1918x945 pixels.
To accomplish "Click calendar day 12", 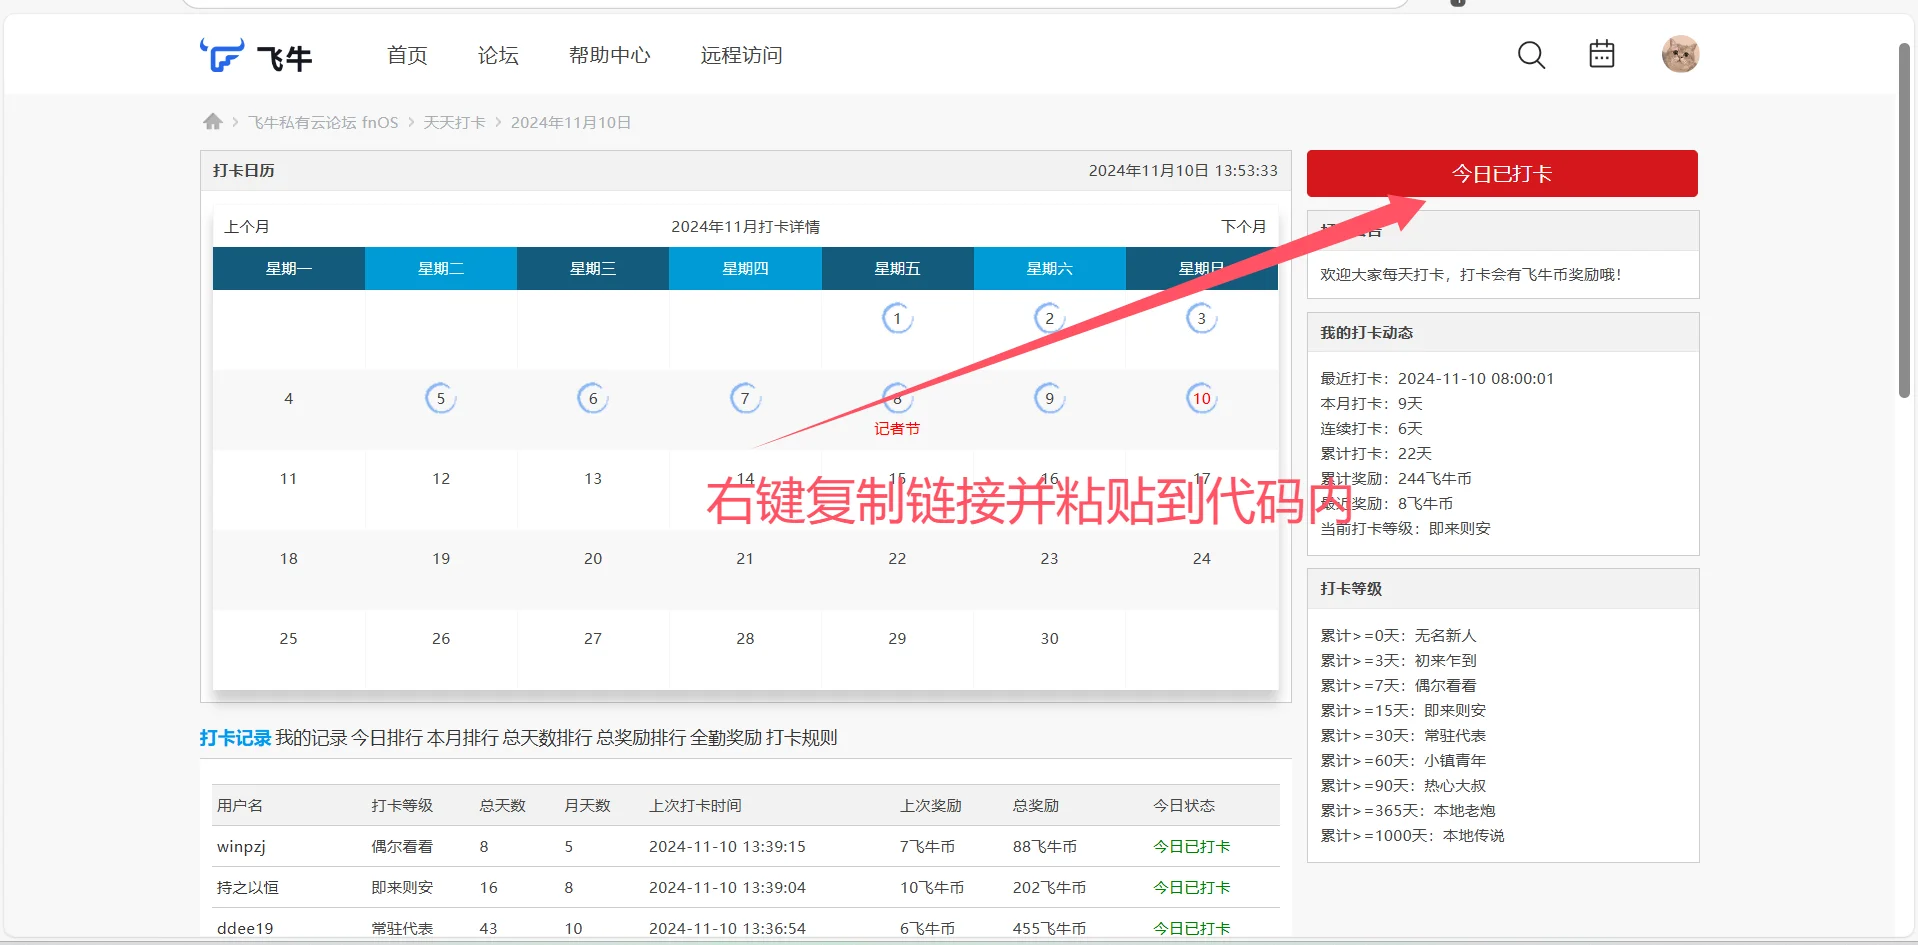I will (441, 479).
